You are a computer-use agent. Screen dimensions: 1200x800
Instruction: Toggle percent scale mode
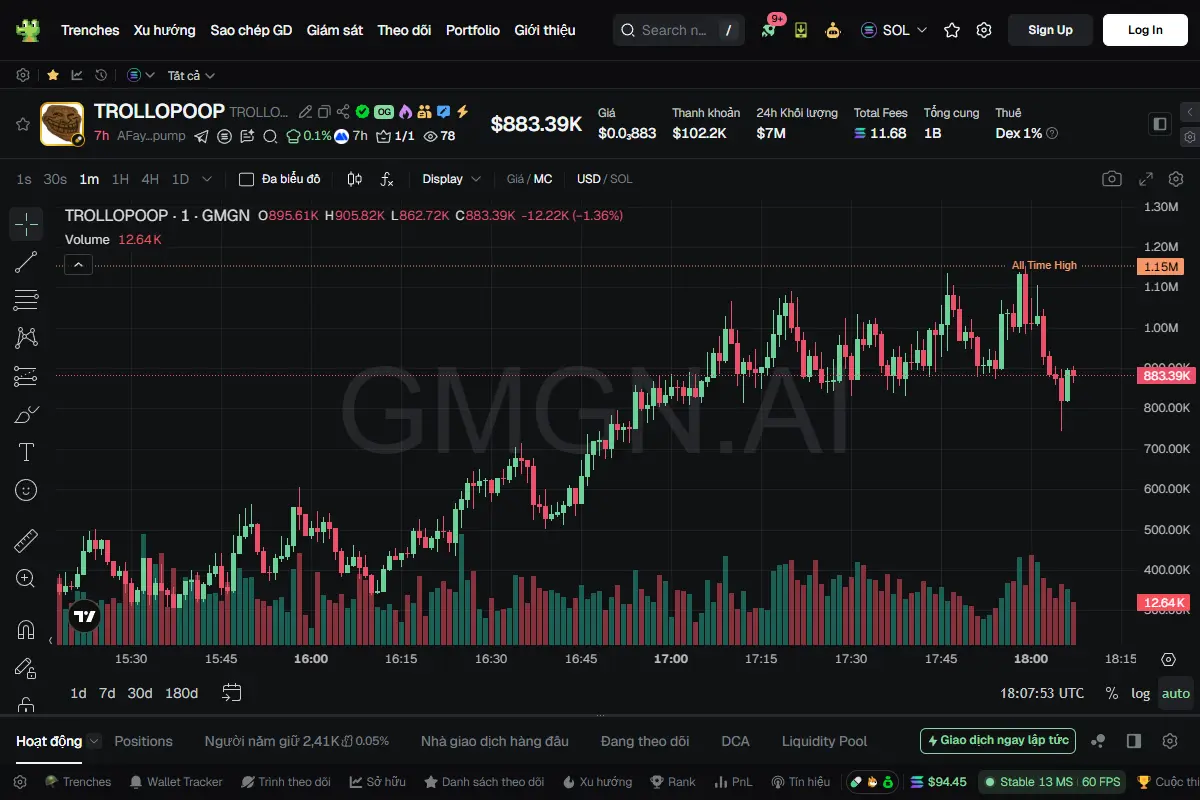1111,693
